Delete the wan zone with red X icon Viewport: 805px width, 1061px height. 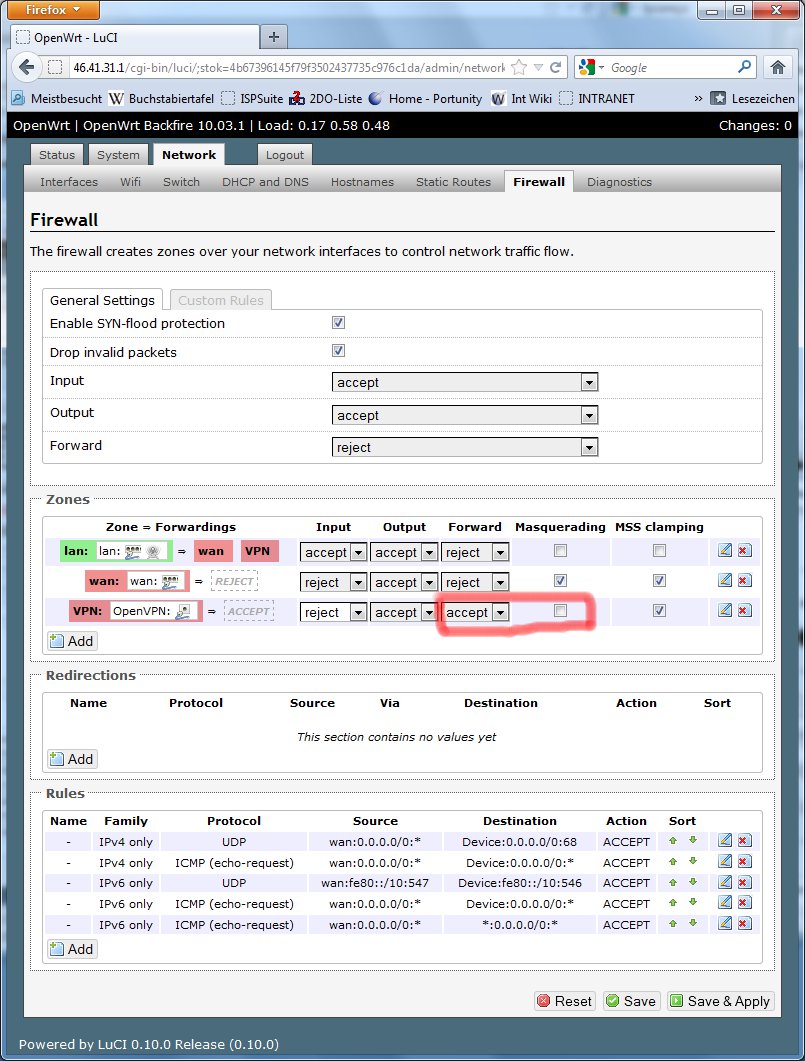coord(743,581)
